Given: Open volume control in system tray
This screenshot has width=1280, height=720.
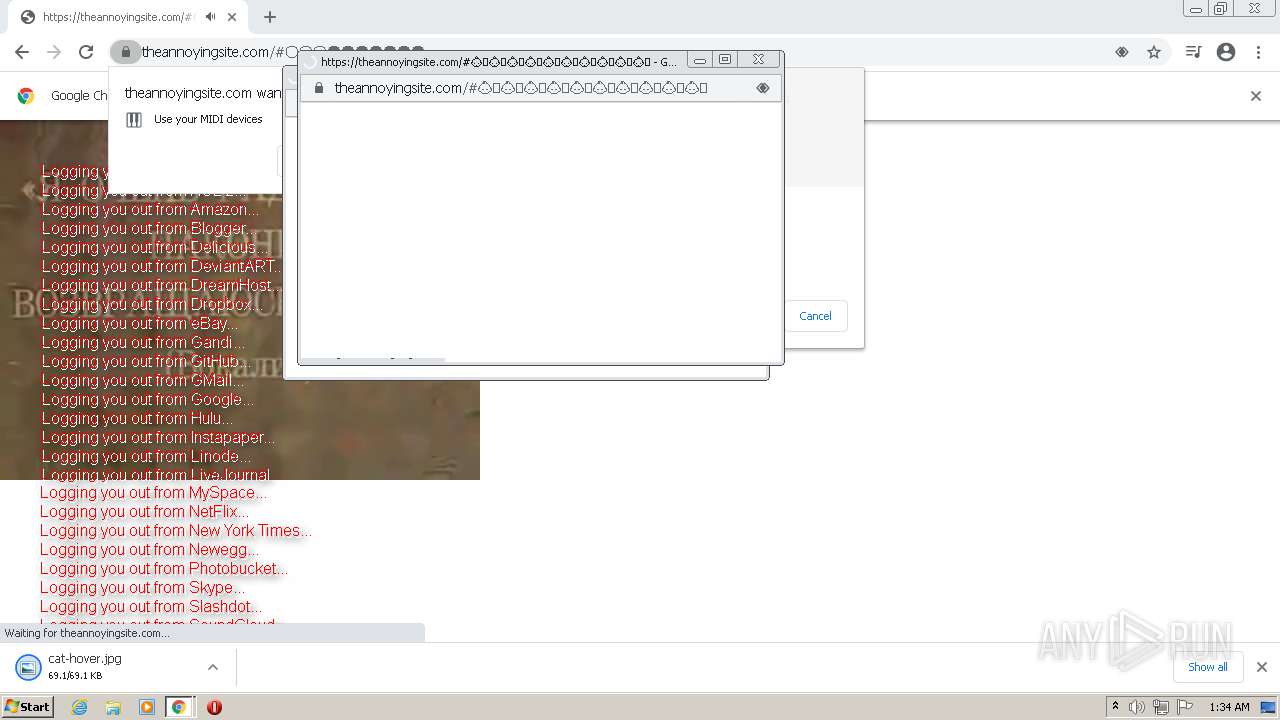Looking at the screenshot, I should coord(1137,707).
